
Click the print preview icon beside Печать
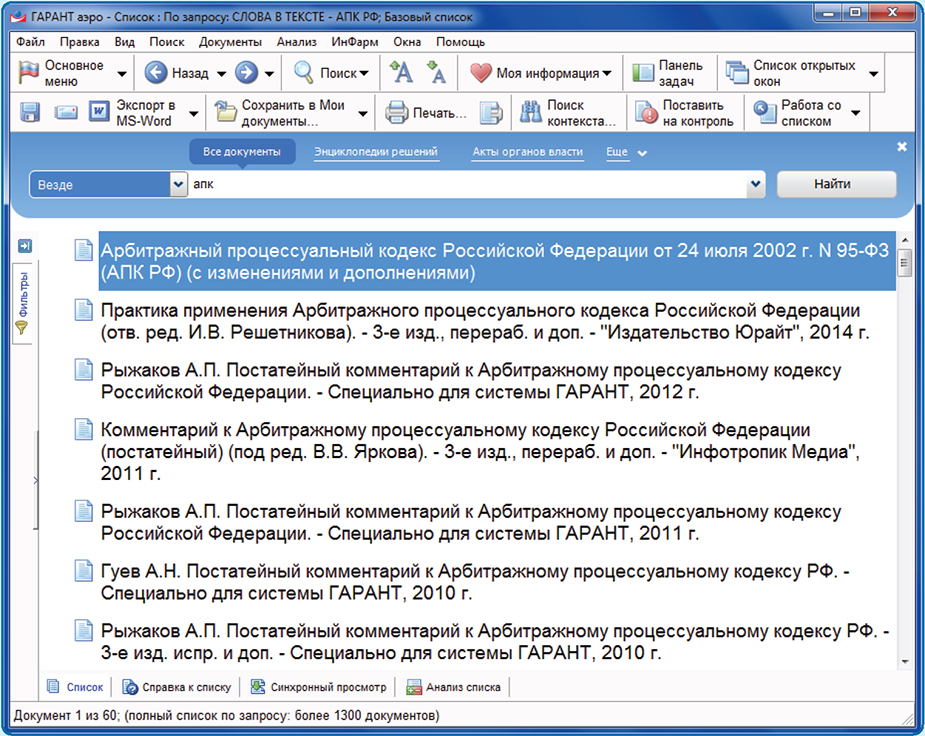490,113
